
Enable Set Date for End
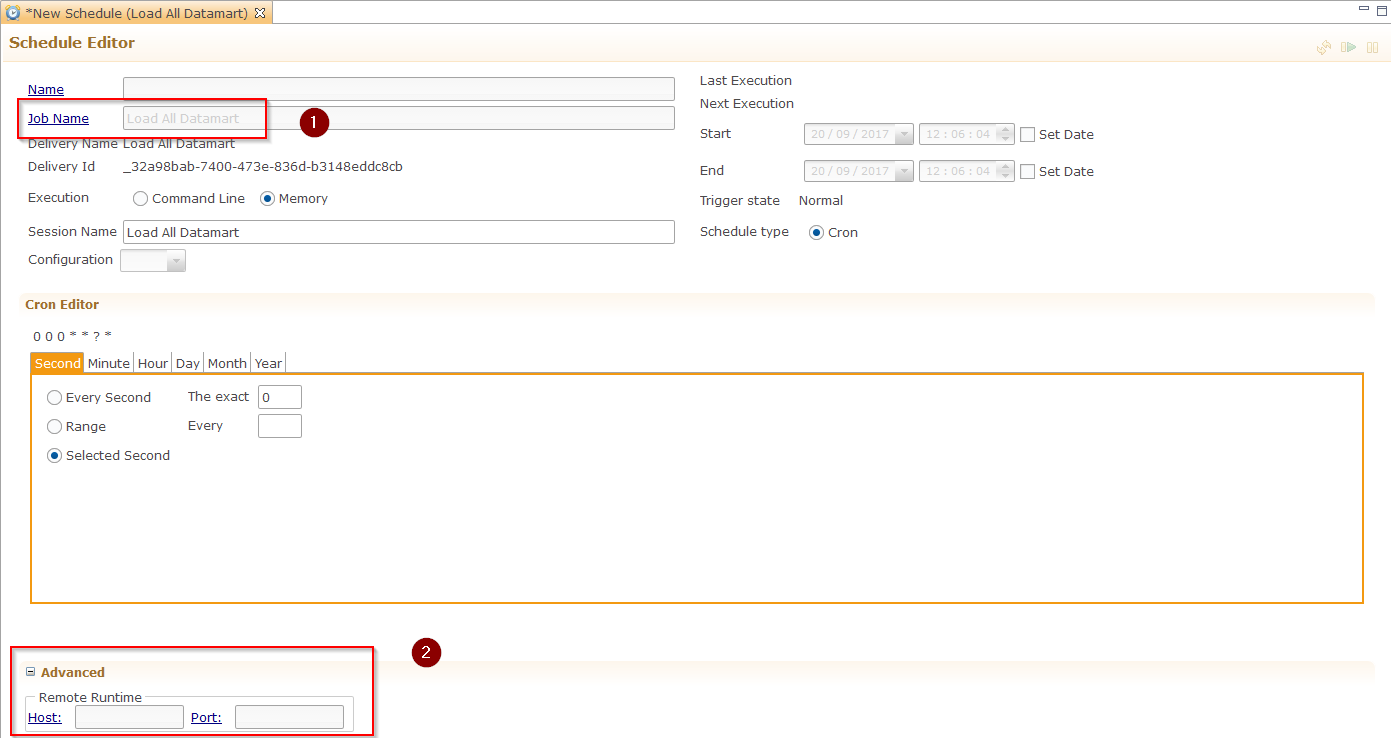[x=1027, y=172]
